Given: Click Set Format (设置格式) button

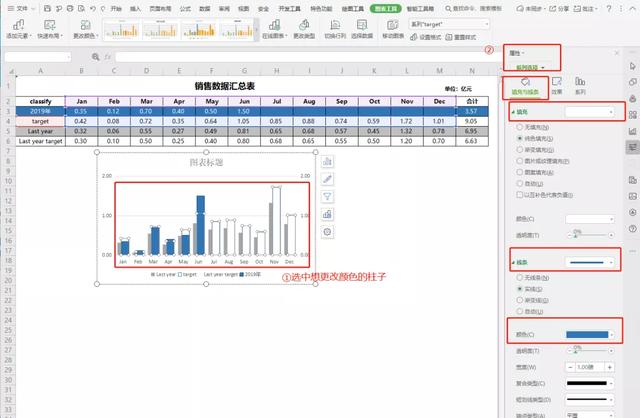Looking at the screenshot, I should point(426,37).
